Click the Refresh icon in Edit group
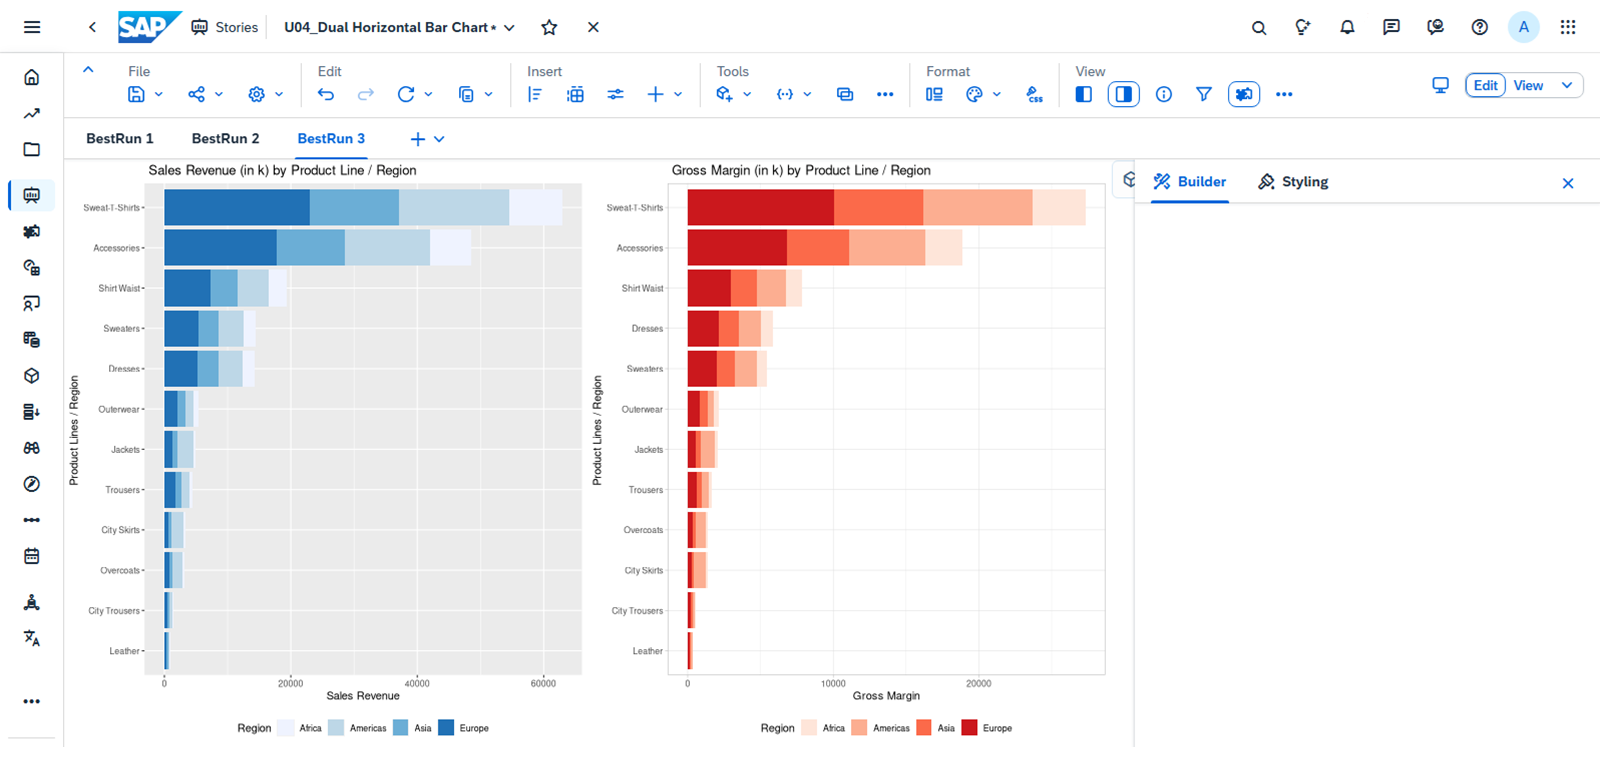Viewport: 1600px width, 757px height. pos(406,94)
